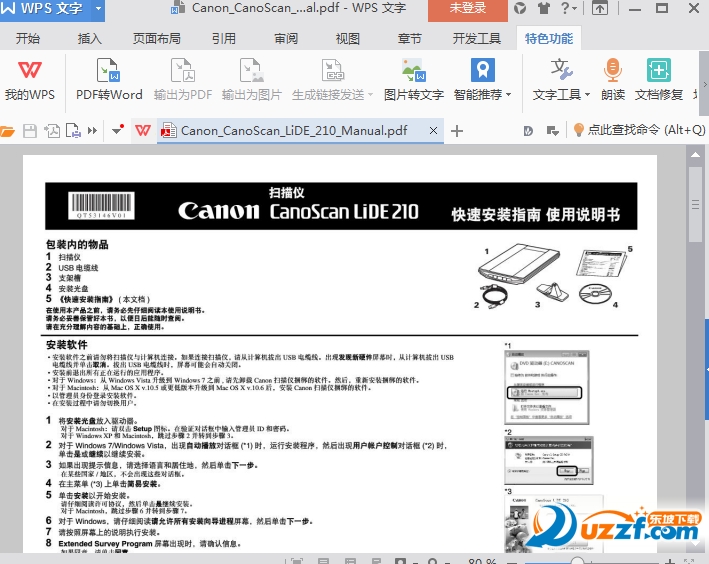Open dropdown icon left of command search divider
The image size is (709, 564).
553,131
